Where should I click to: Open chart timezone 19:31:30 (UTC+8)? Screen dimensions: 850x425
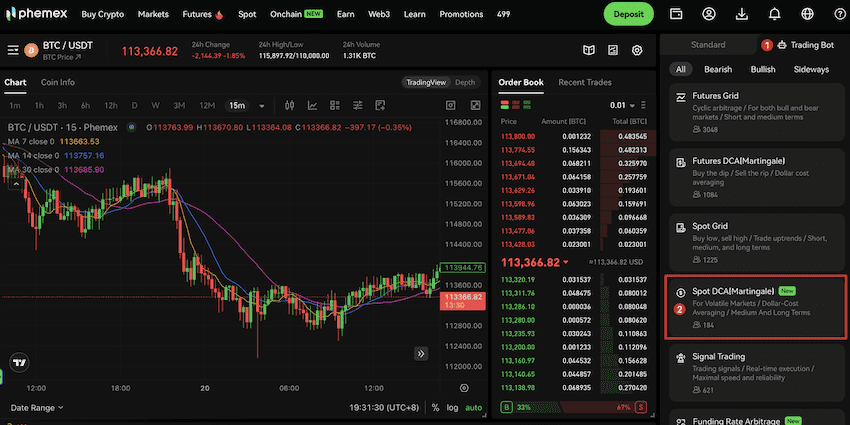385,408
